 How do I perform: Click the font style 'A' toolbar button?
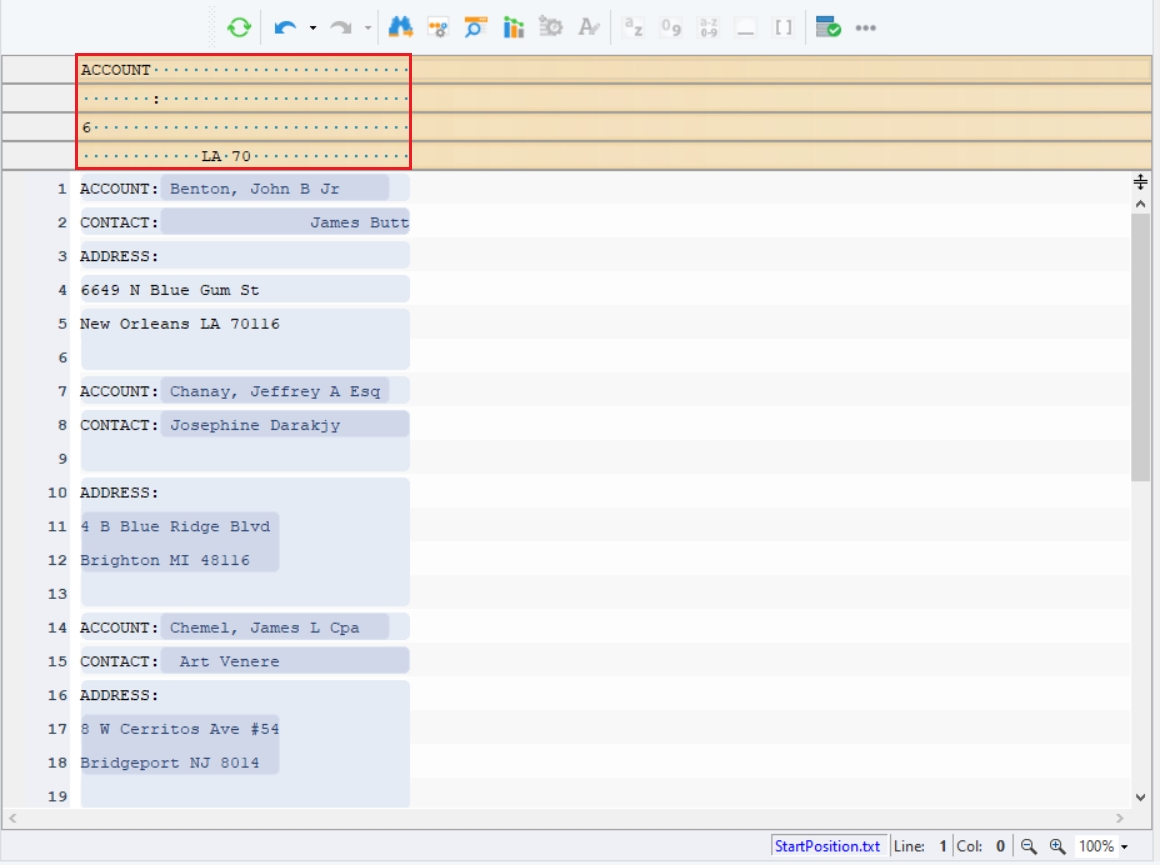pos(589,28)
